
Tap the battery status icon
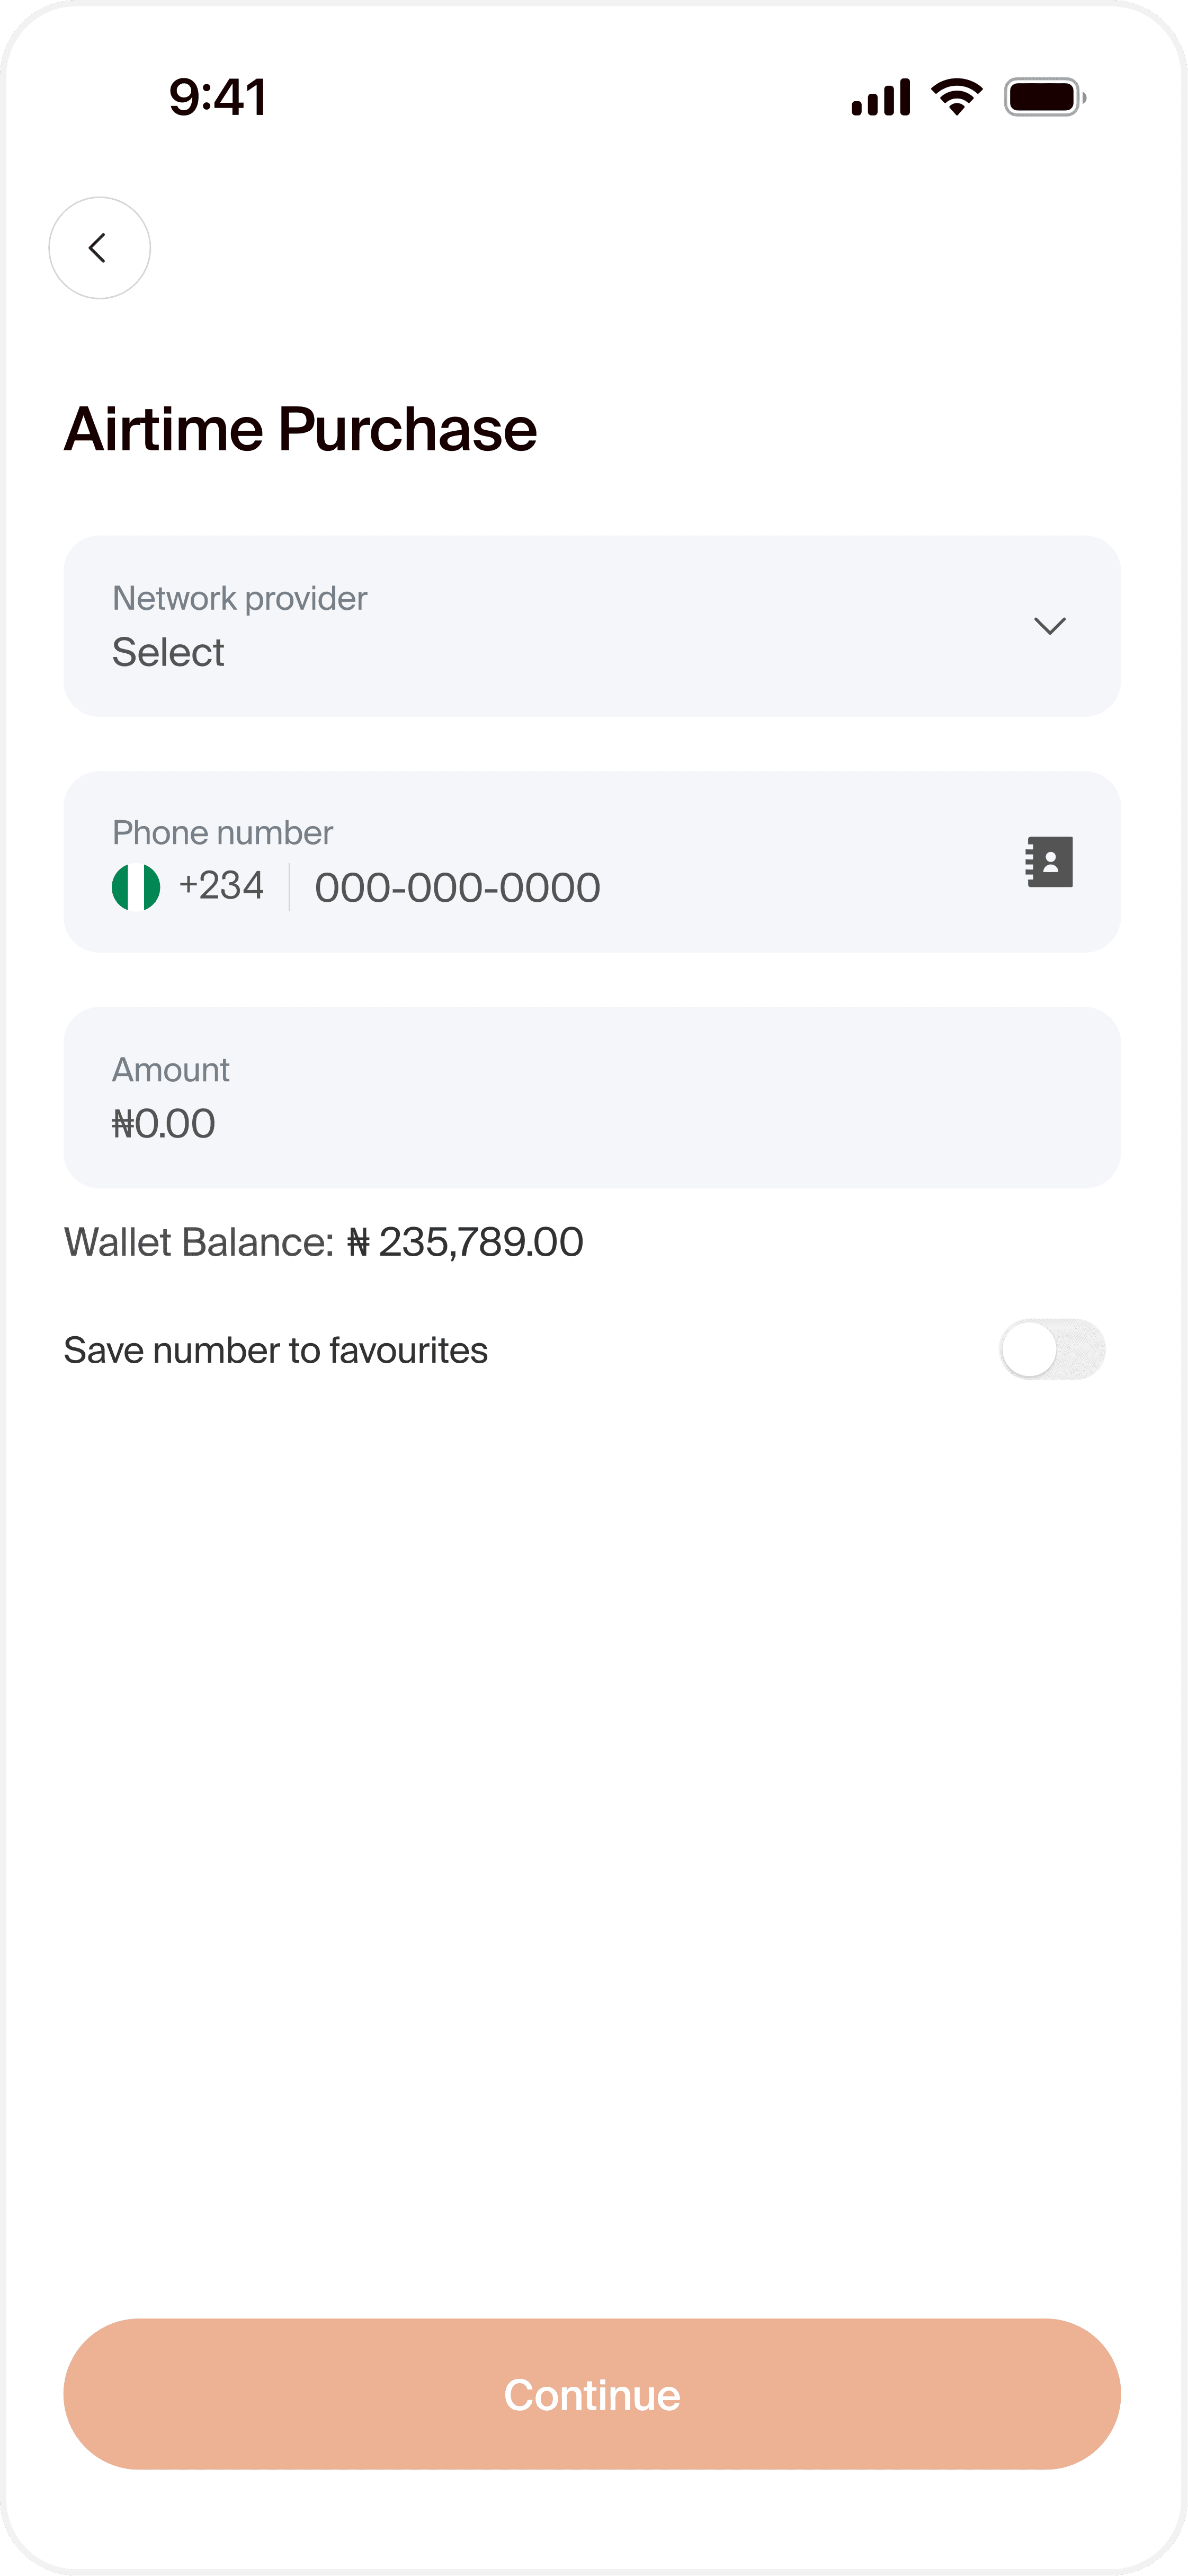pos(1045,97)
